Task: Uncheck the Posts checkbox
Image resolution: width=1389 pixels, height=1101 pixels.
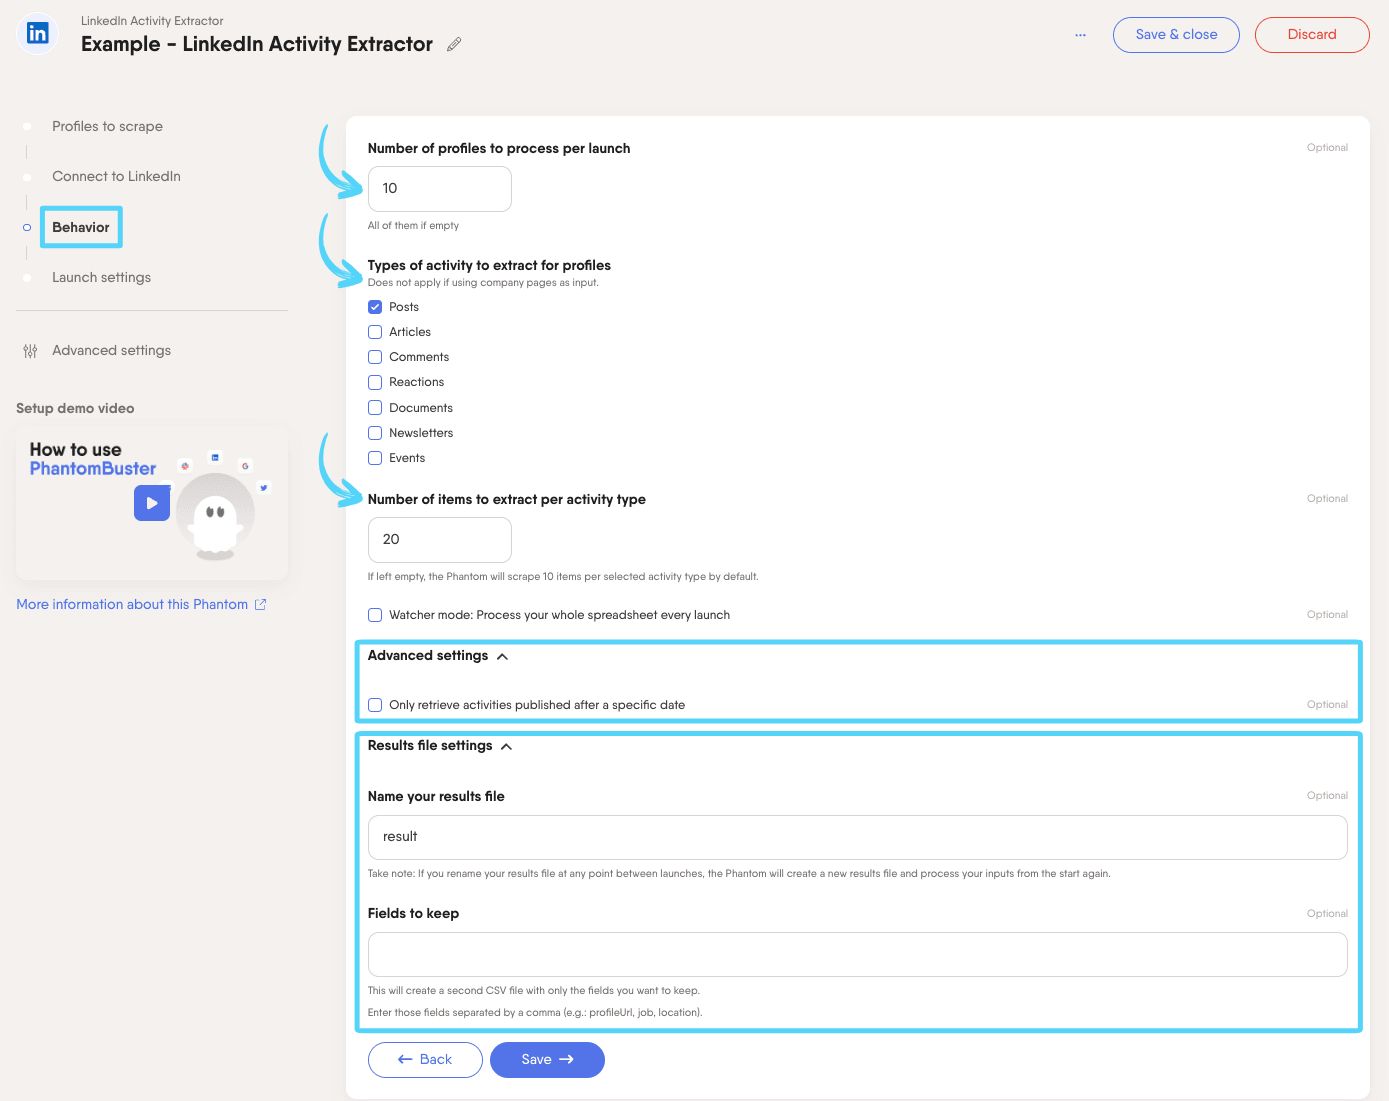Action: click(x=375, y=307)
